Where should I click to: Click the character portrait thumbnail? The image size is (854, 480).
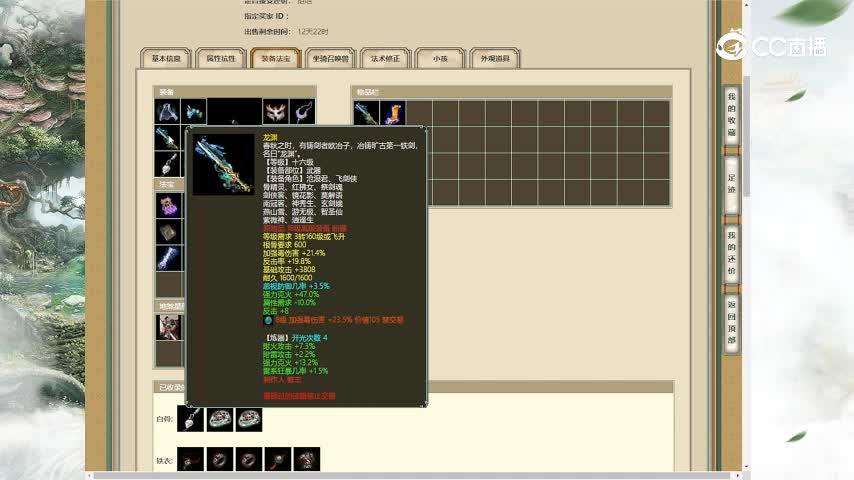coord(169,327)
